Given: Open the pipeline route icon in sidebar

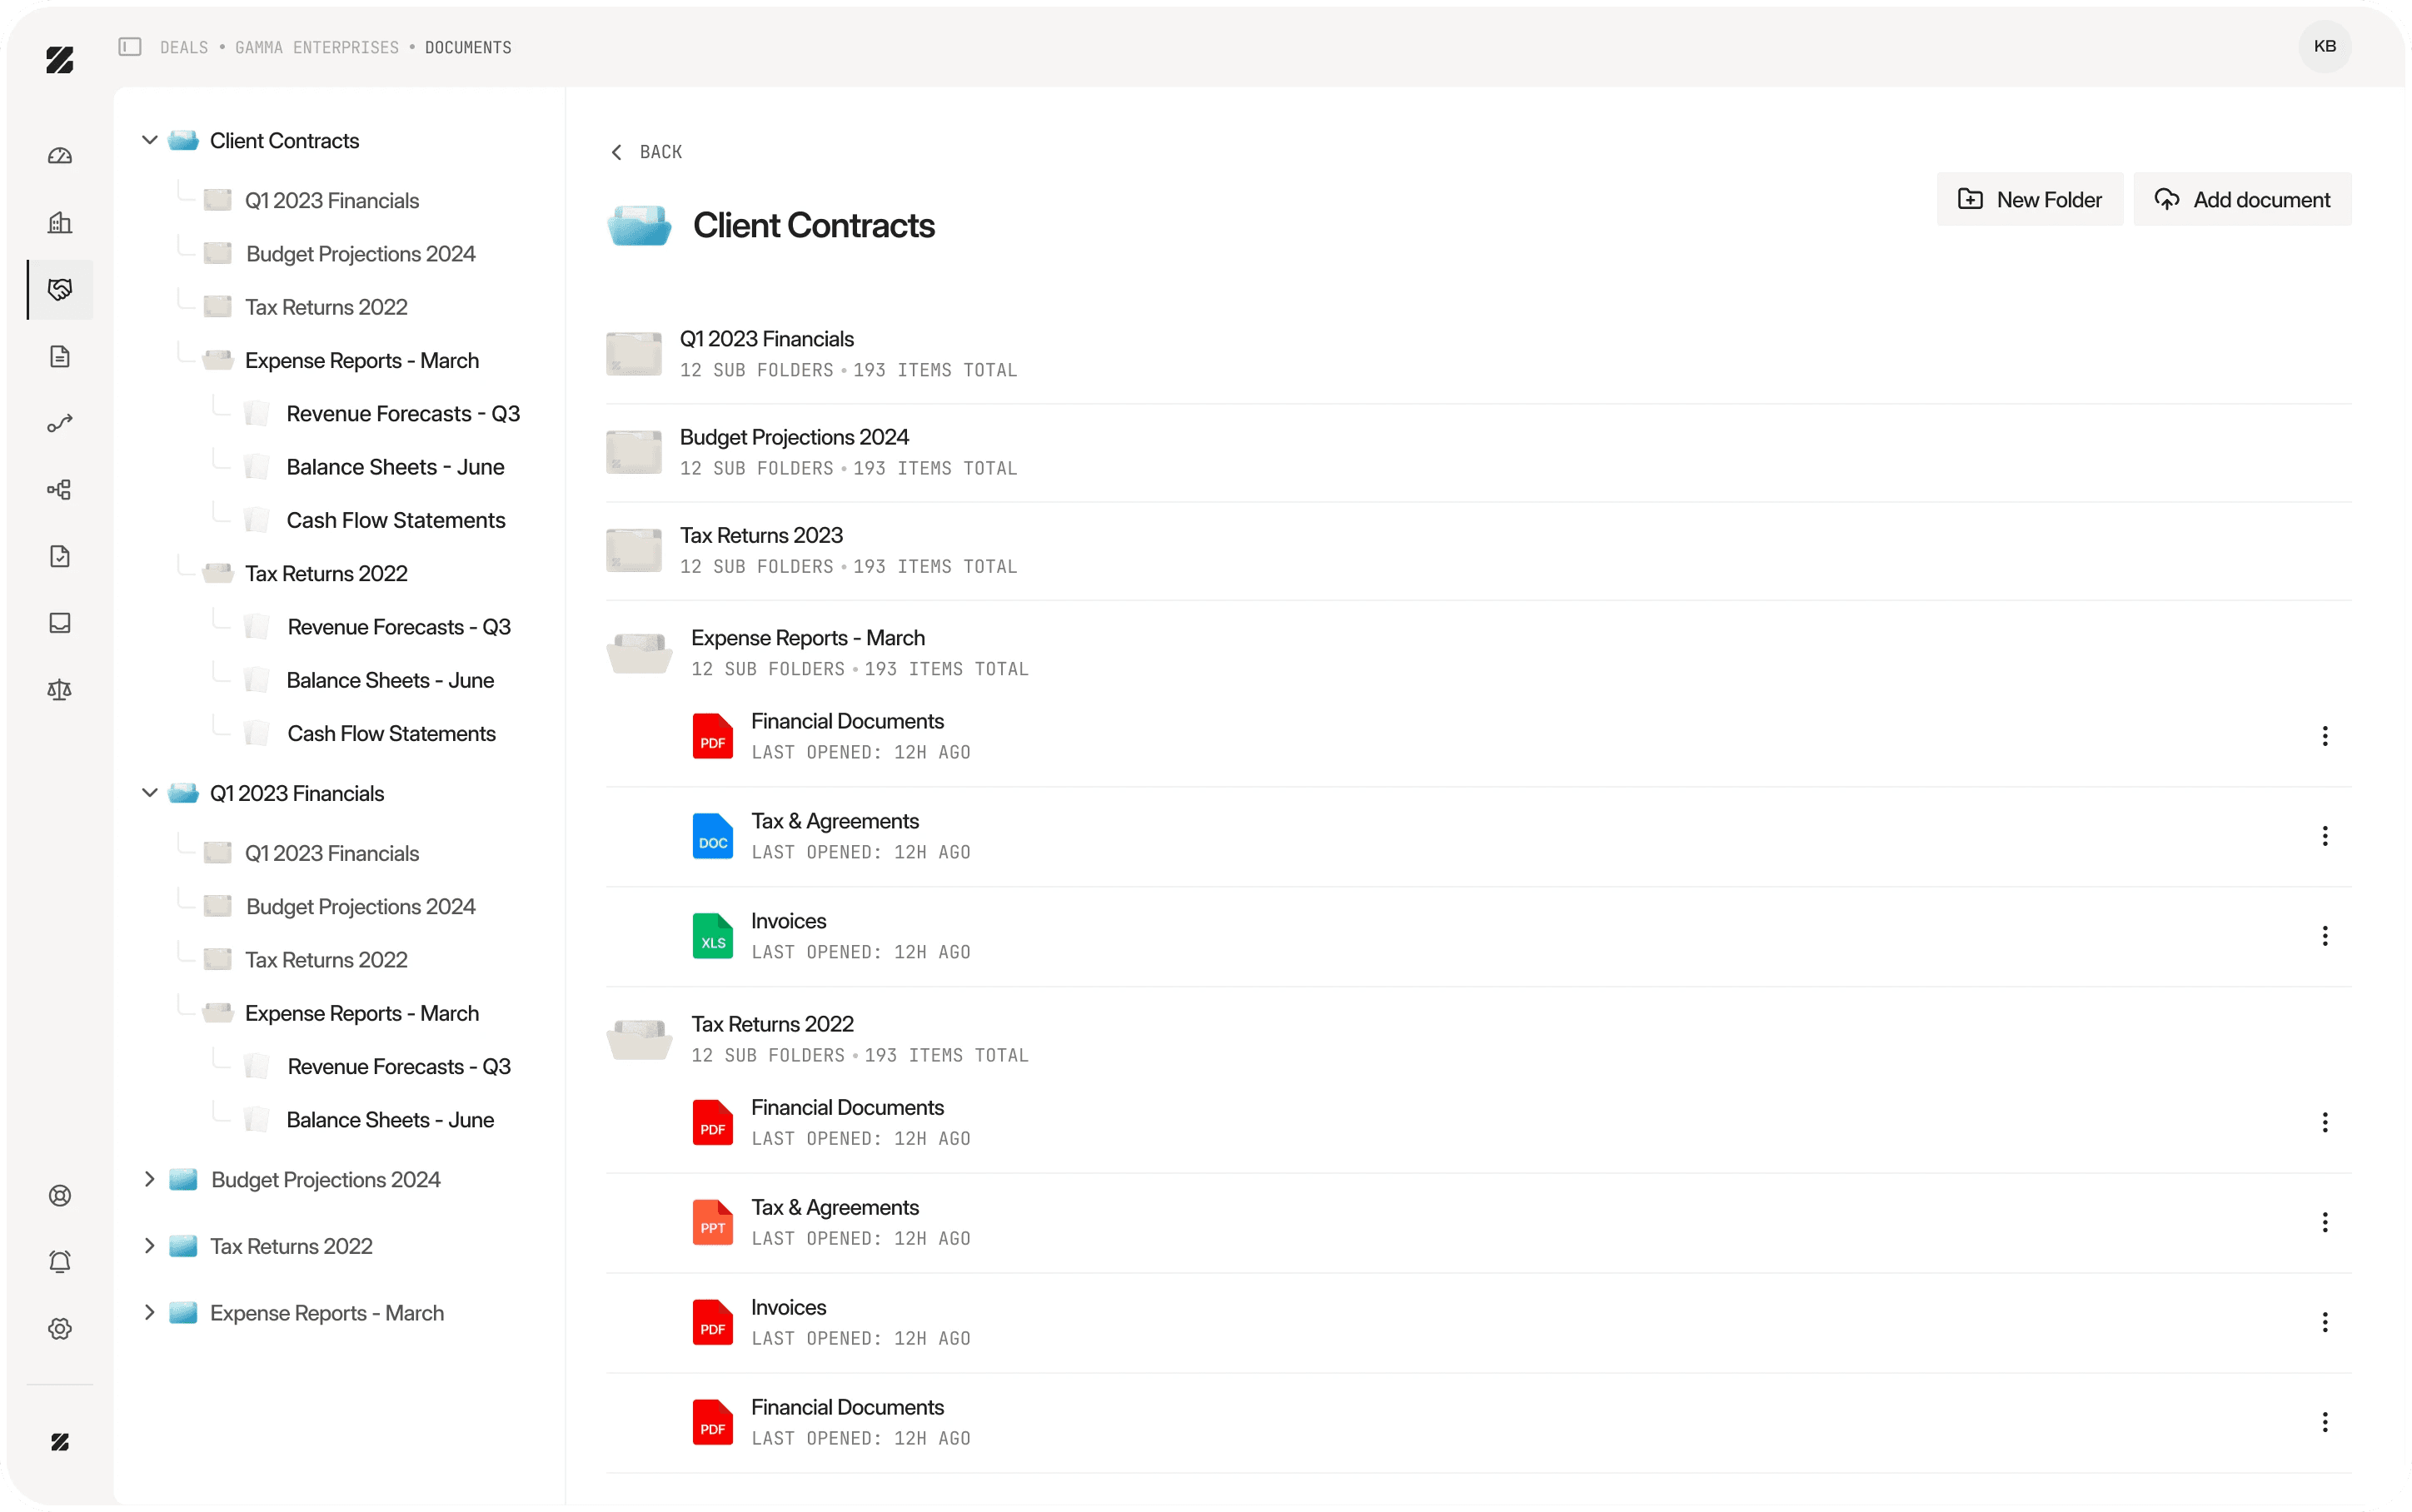Looking at the screenshot, I should tap(60, 423).
